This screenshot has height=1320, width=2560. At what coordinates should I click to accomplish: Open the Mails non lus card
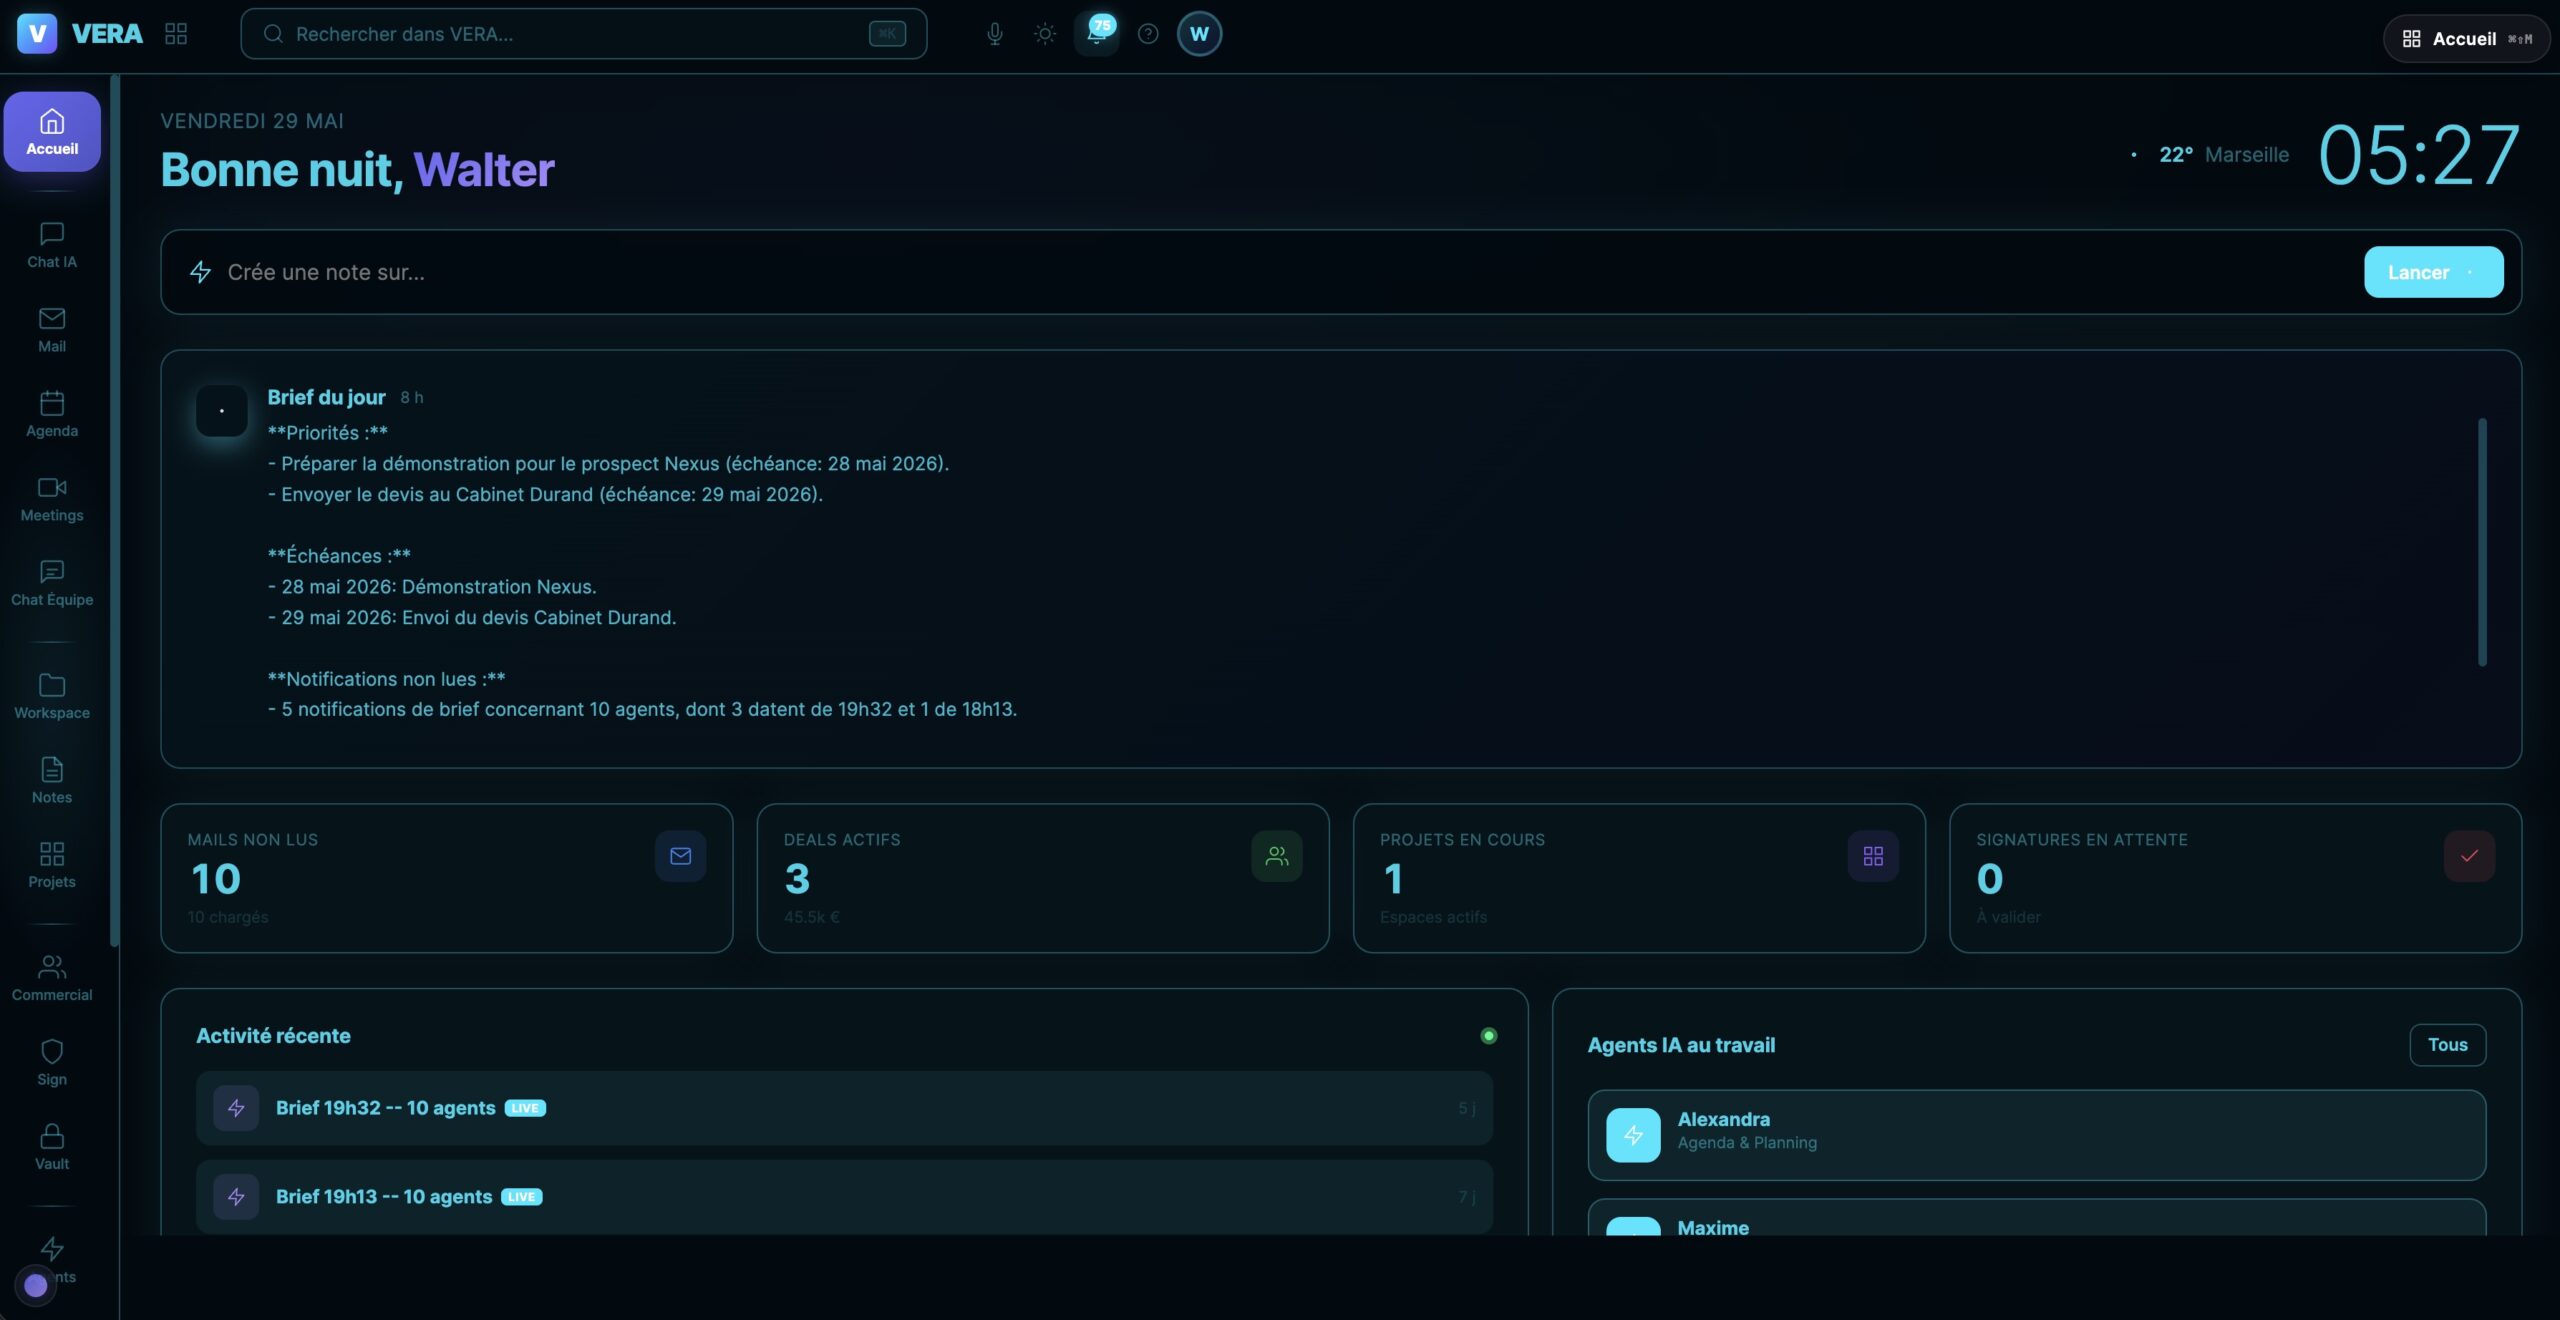point(447,878)
